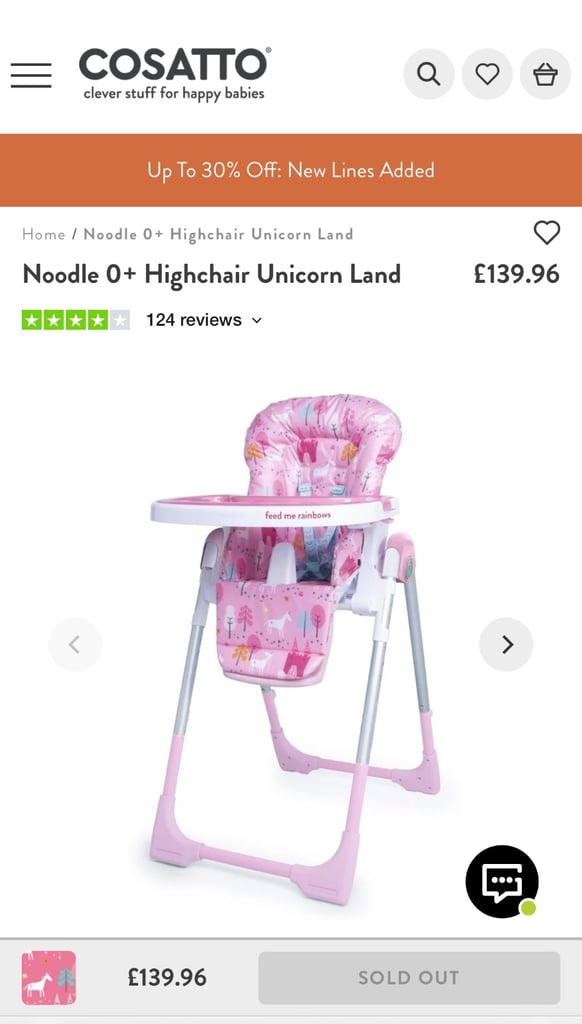Select the Unicorn Land pattern swatch
582x1024 pixels.
pyautogui.click(x=49, y=978)
